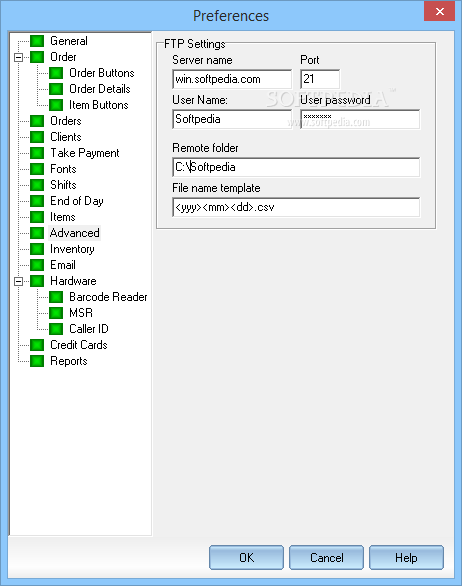Select the Clients entry
462x586 pixels.
(66, 137)
